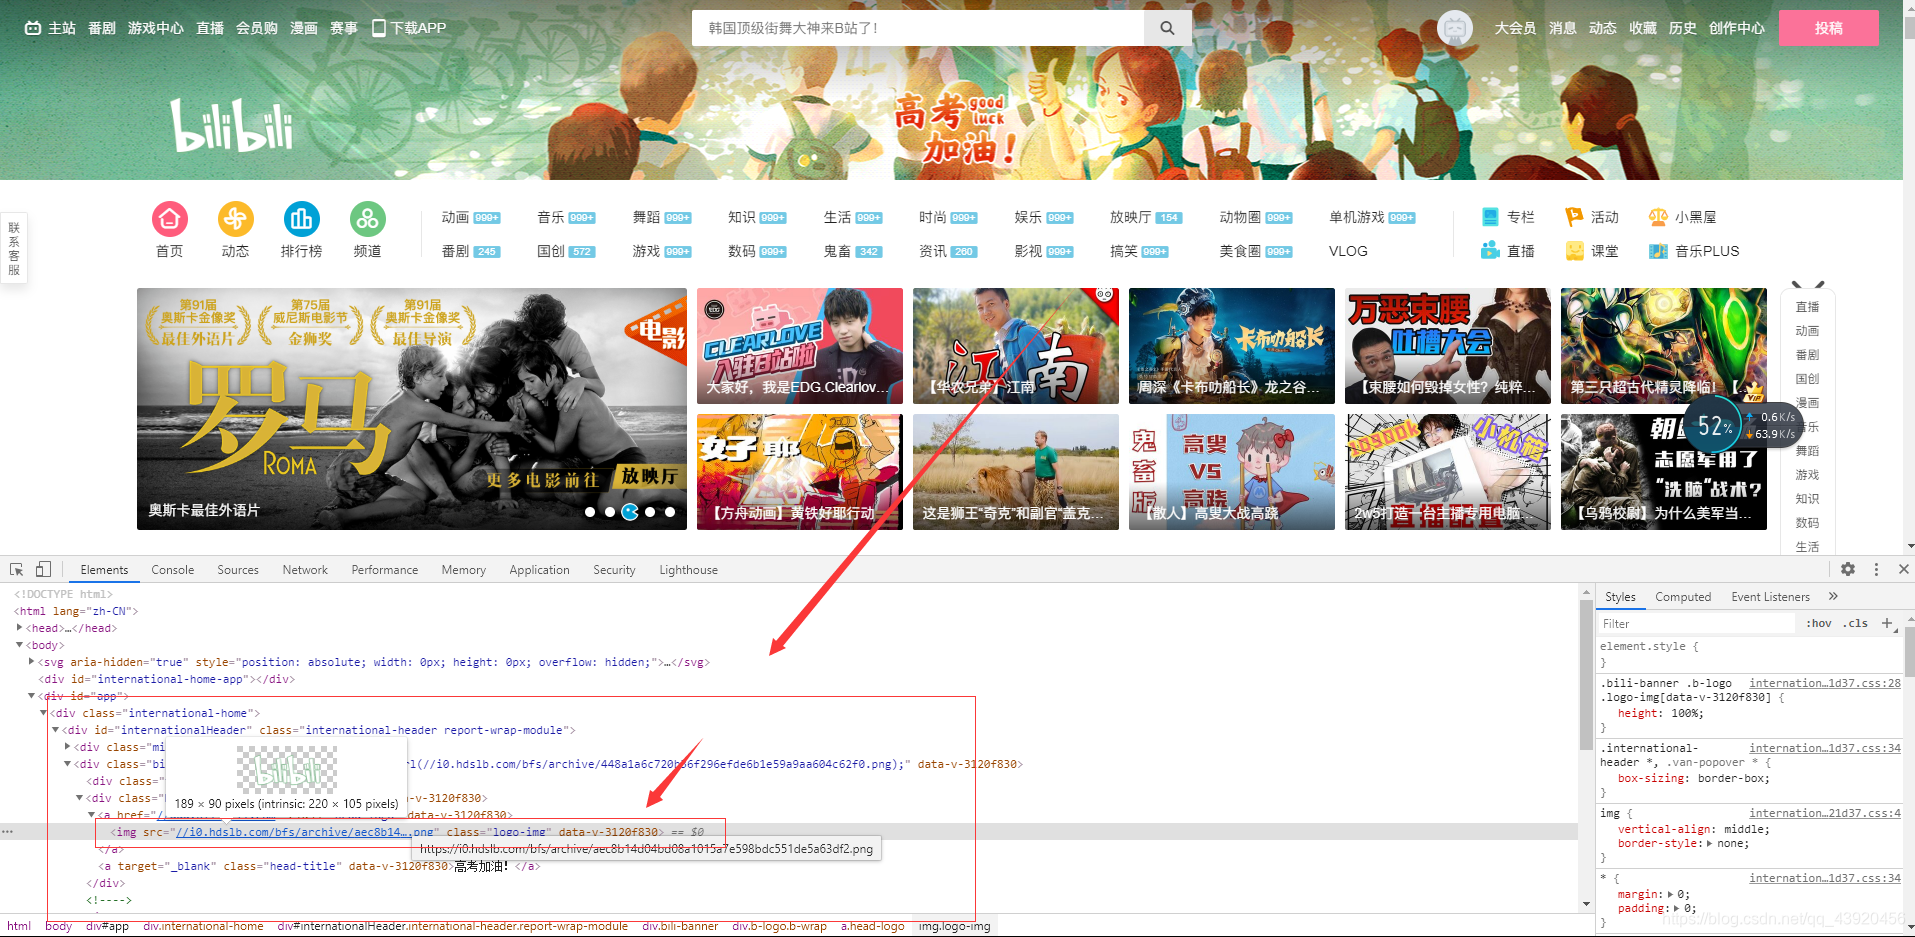Click the user avatar icon
This screenshot has width=1915, height=937.
[1455, 28]
